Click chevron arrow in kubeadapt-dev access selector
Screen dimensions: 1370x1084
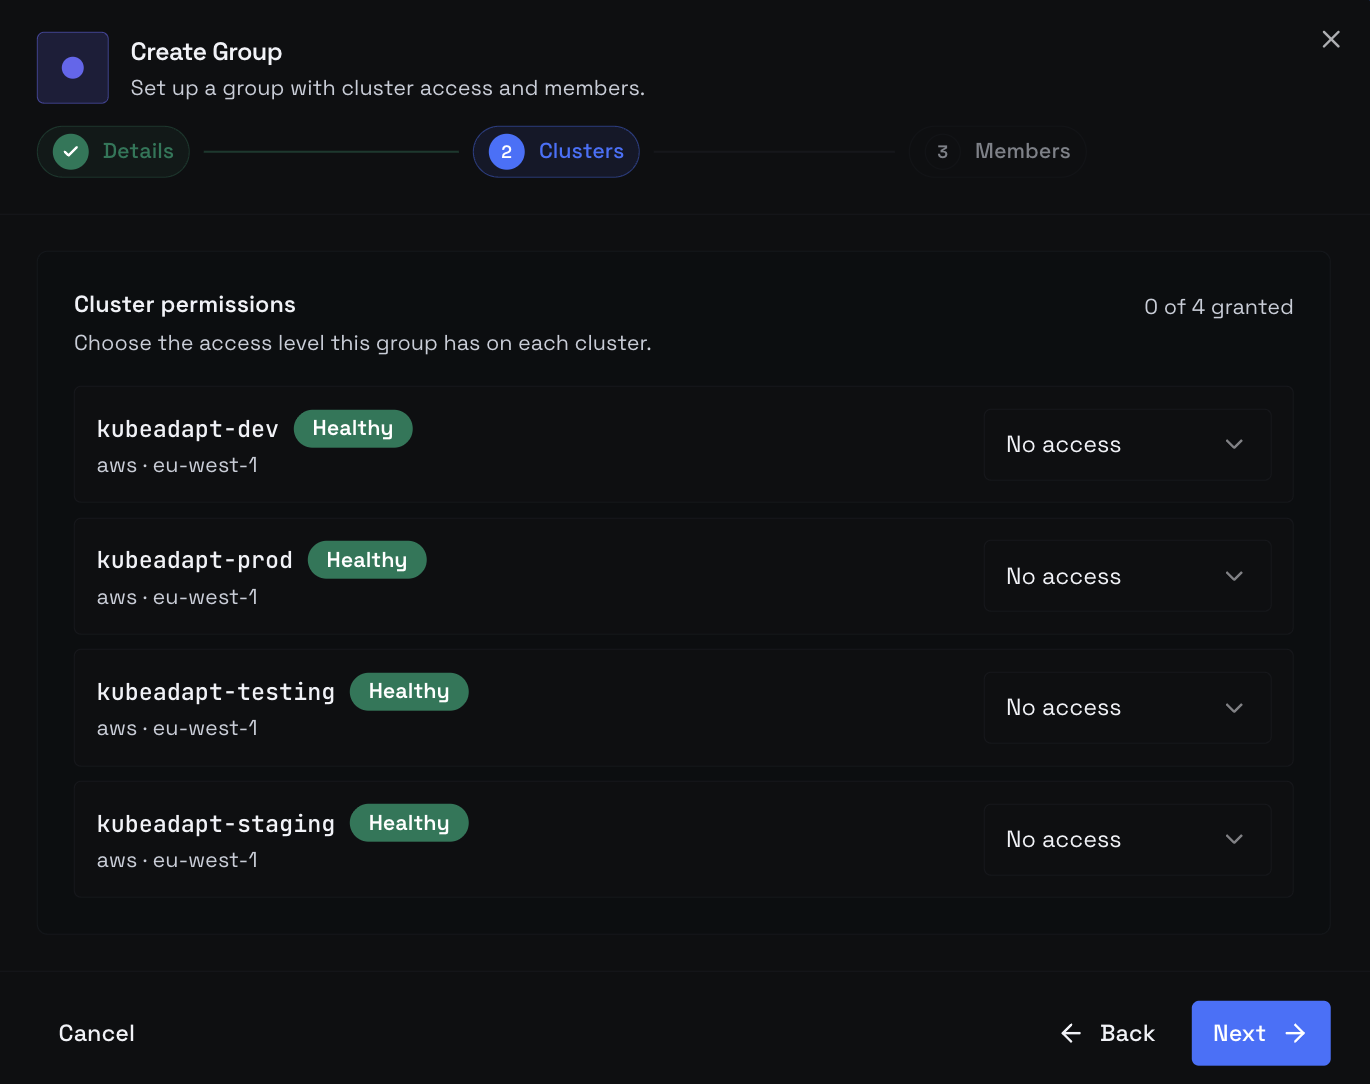click(x=1234, y=444)
